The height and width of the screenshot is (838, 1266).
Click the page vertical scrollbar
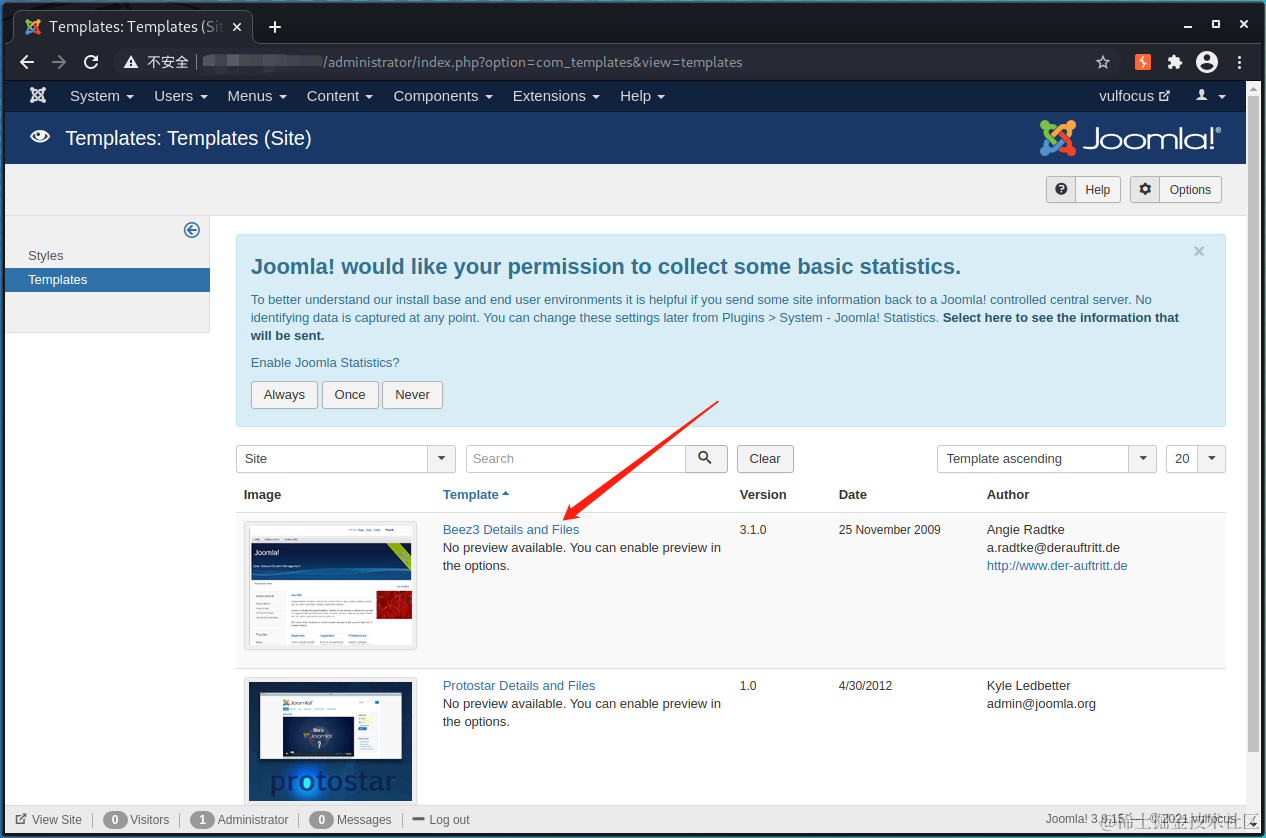click(1253, 424)
